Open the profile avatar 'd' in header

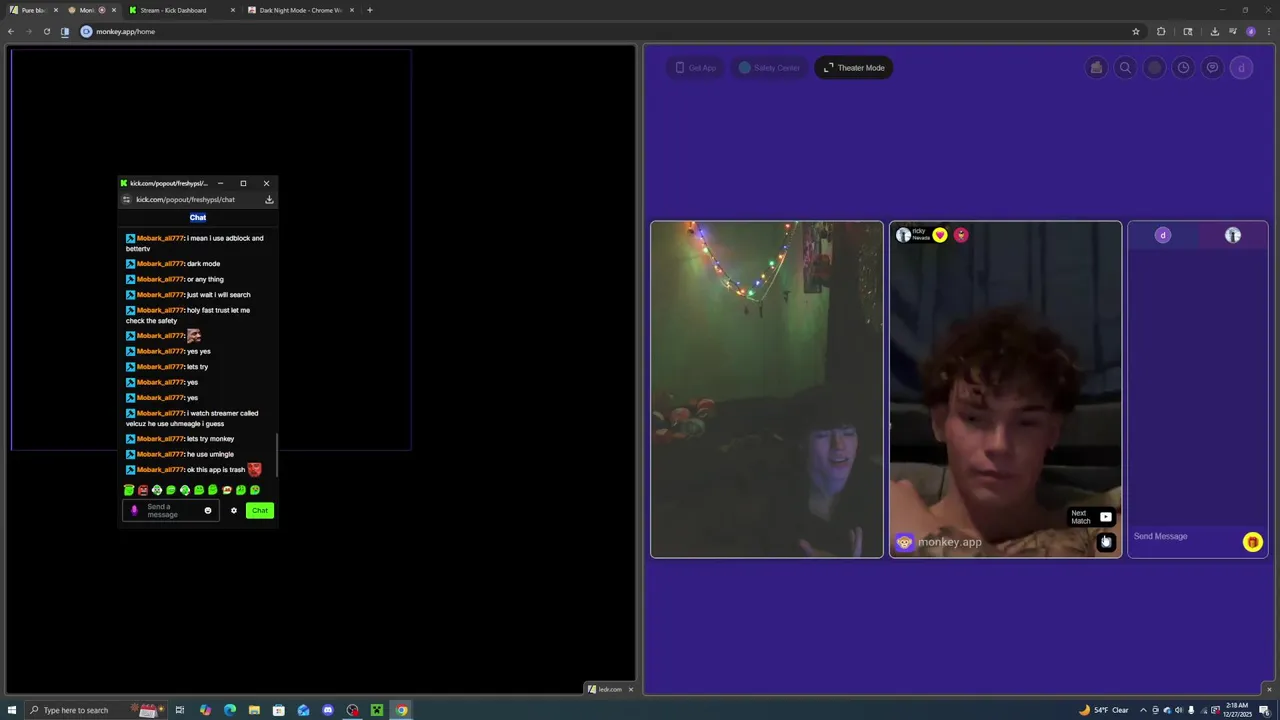pyautogui.click(x=1241, y=68)
